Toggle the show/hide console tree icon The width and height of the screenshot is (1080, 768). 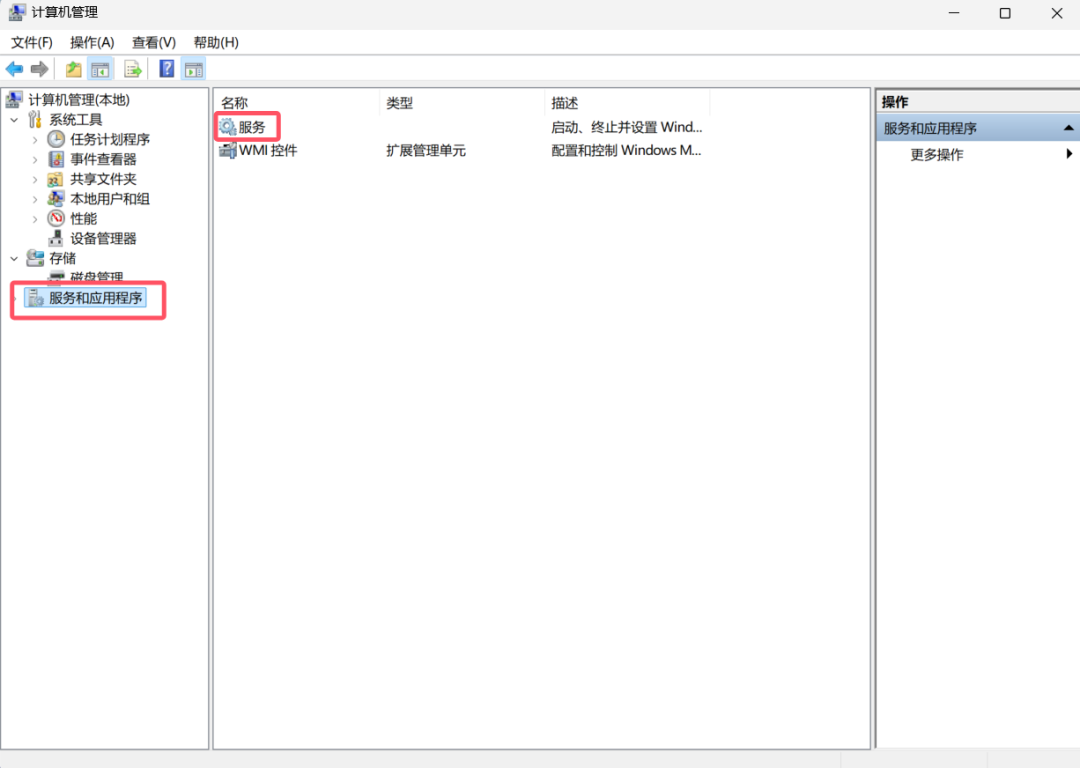tap(101, 69)
